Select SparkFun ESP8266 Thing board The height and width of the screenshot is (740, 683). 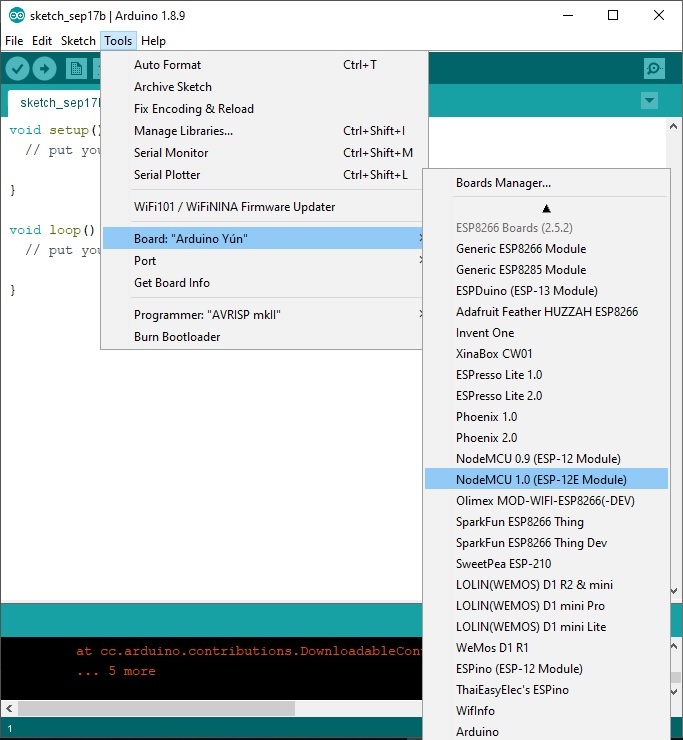(546, 521)
